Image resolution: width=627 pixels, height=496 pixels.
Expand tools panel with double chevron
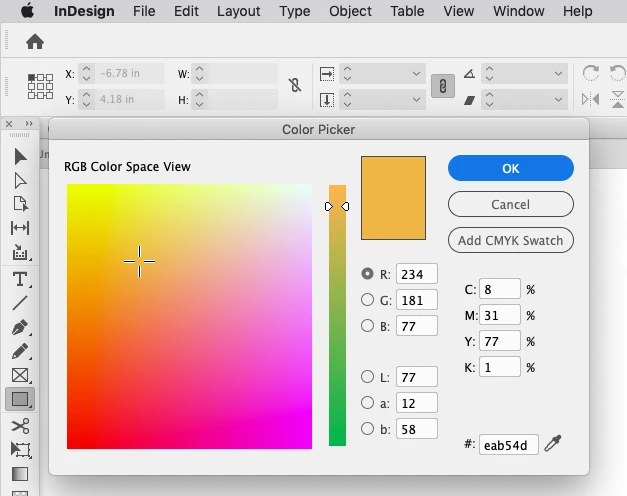(x=29, y=124)
